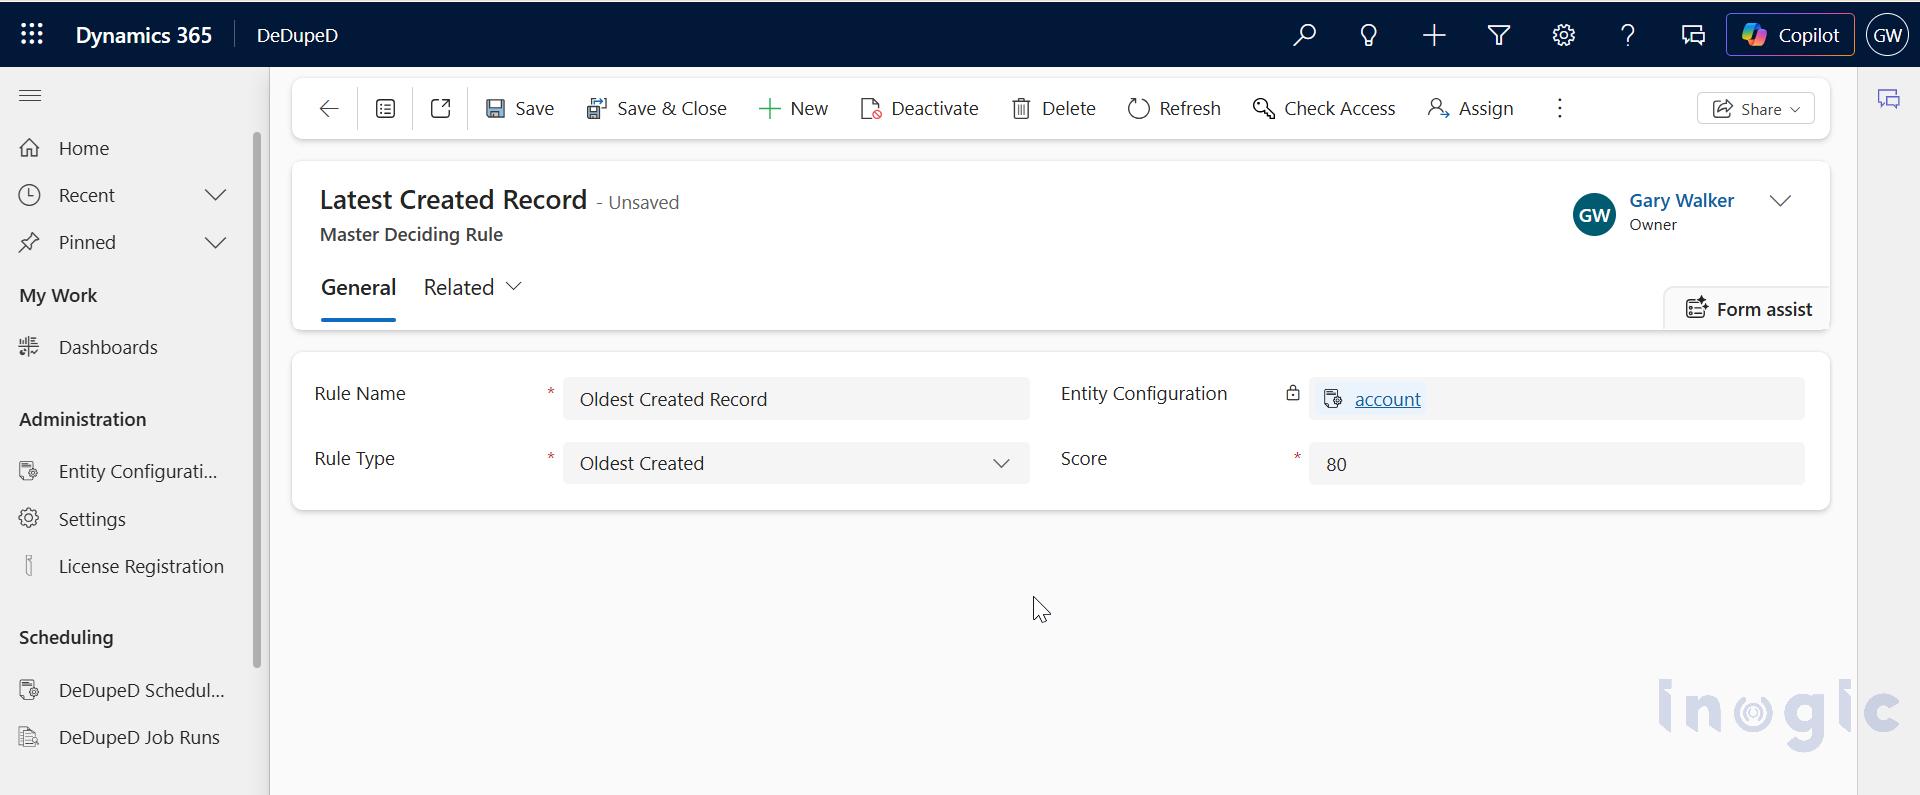Go back using the arrow icon
Screen dimensions: 1920x795
[x=329, y=108]
